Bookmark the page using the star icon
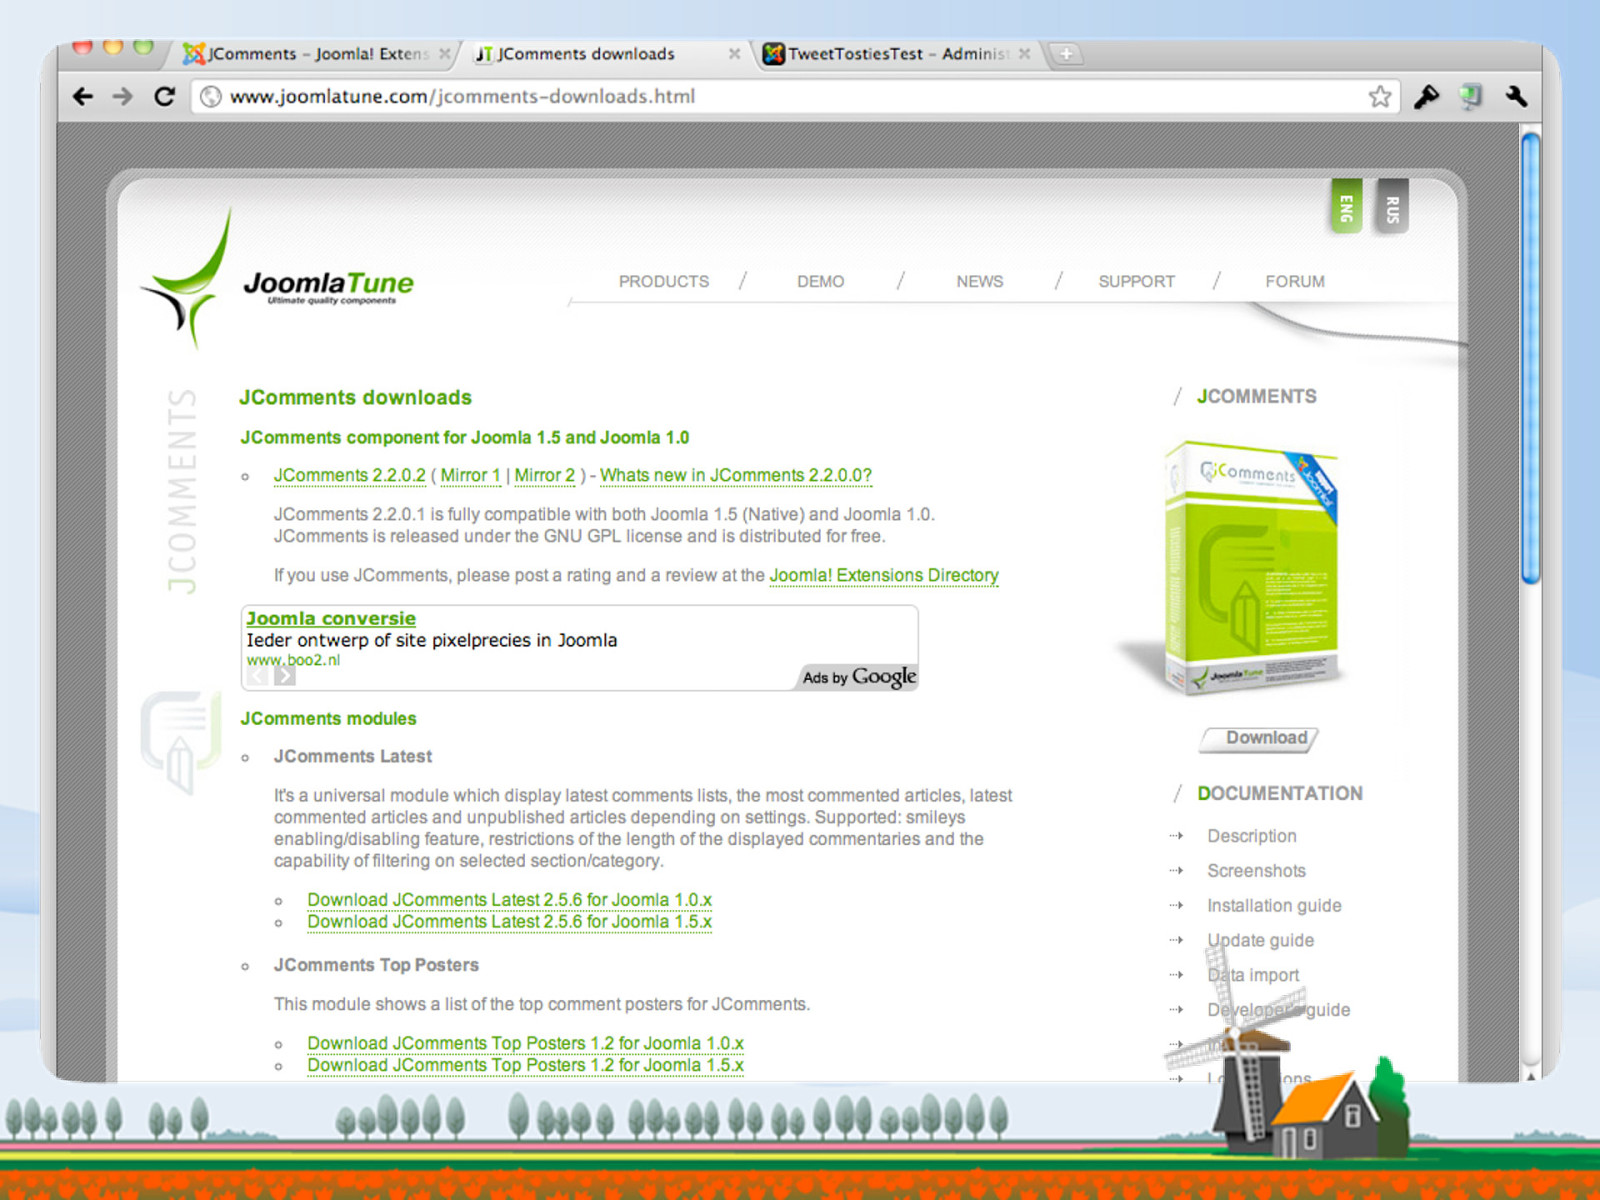The image size is (1600, 1200). tap(1380, 96)
